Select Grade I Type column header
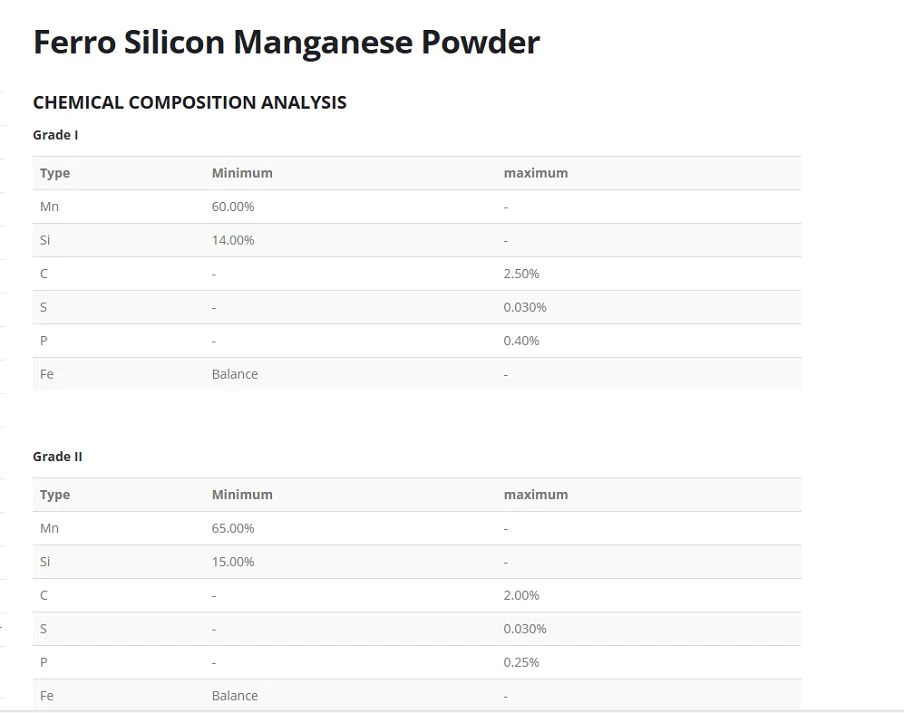This screenshot has width=904, height=713. tap(55, 173)
